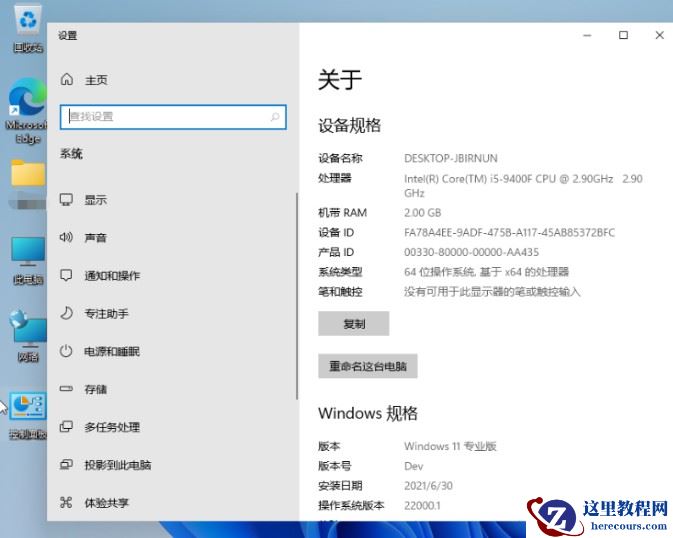Screen dimensions: 673x538
Task: Open 电源和睡眠 settings page
Action: 112,351
